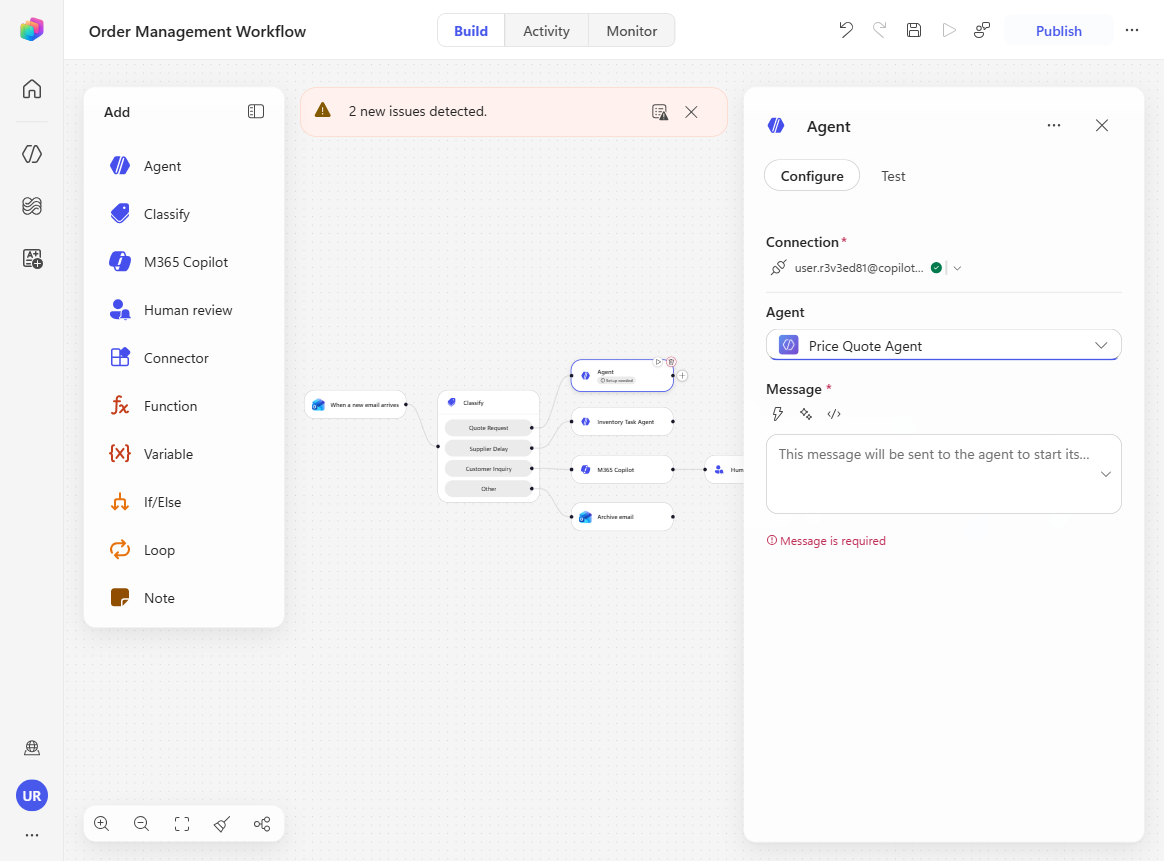Image resolution: width=1164 pixels, height=861 pixels.
Task: Open the Price Quote Agent dropdown
Action: tap(944, 346)
